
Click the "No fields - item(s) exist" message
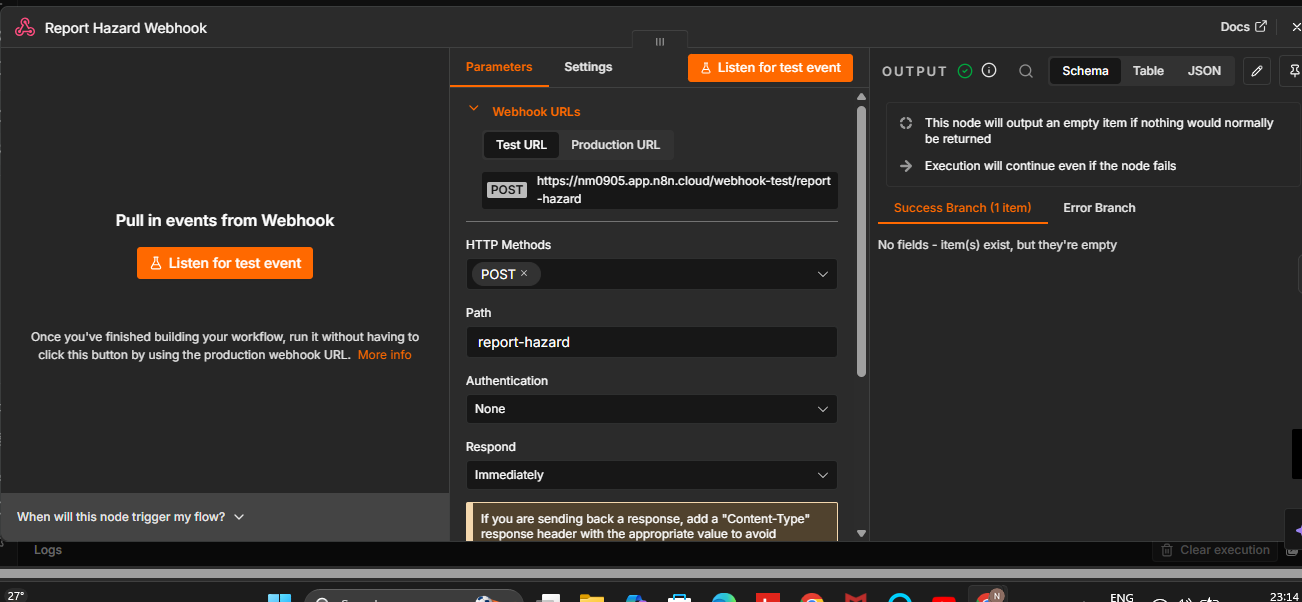pos(997,245)
